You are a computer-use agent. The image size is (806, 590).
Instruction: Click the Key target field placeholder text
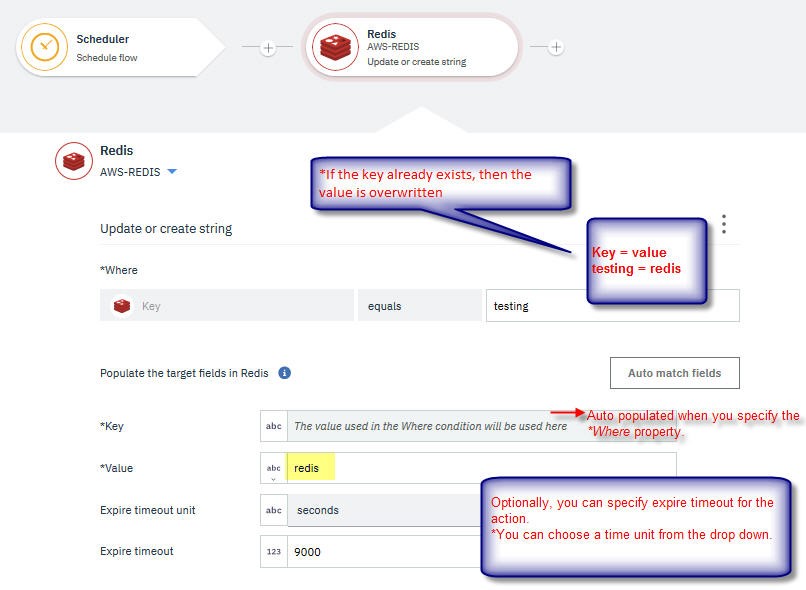(430, 426)
